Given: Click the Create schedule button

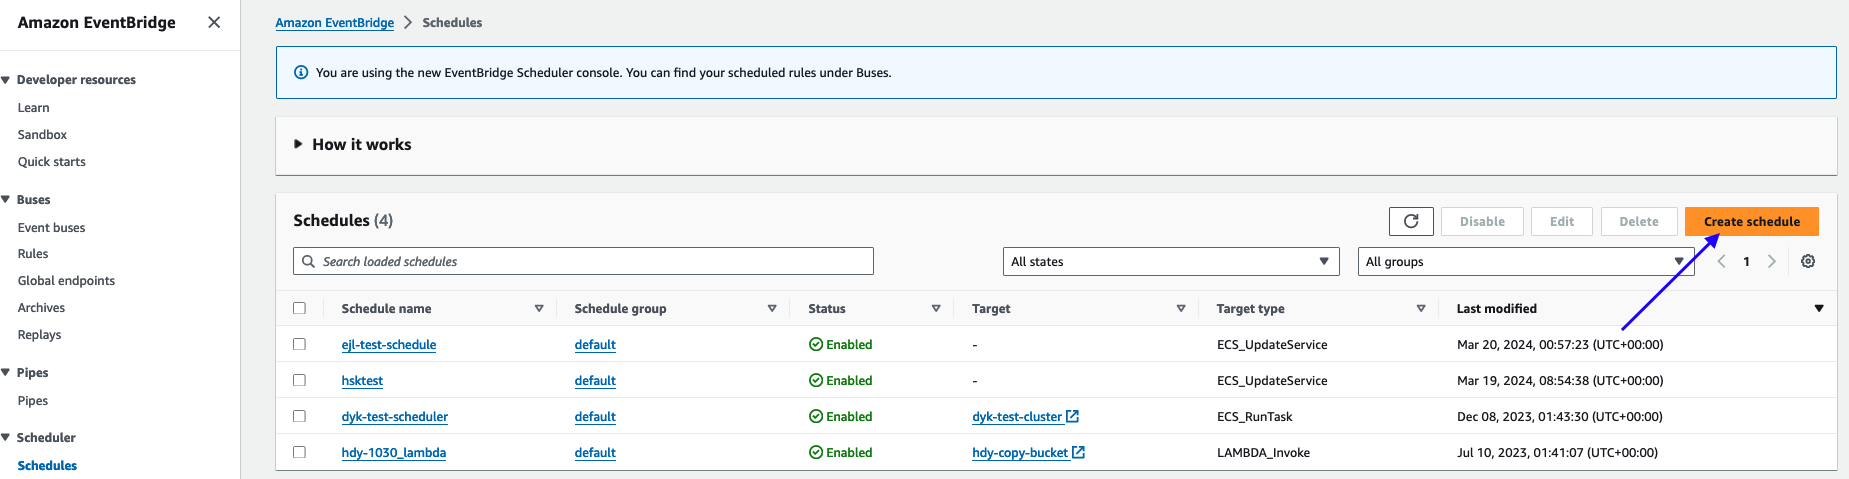Looking at the screenshot, I should tap(1751, 221).
